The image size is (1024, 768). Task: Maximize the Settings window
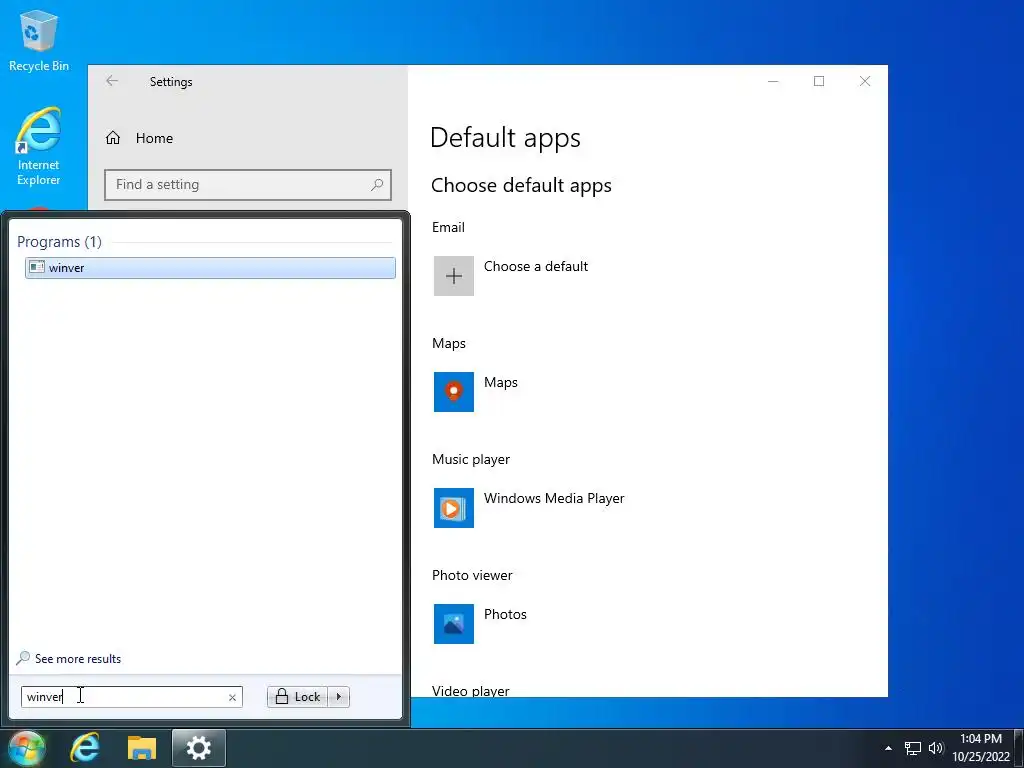pos(819,81)
